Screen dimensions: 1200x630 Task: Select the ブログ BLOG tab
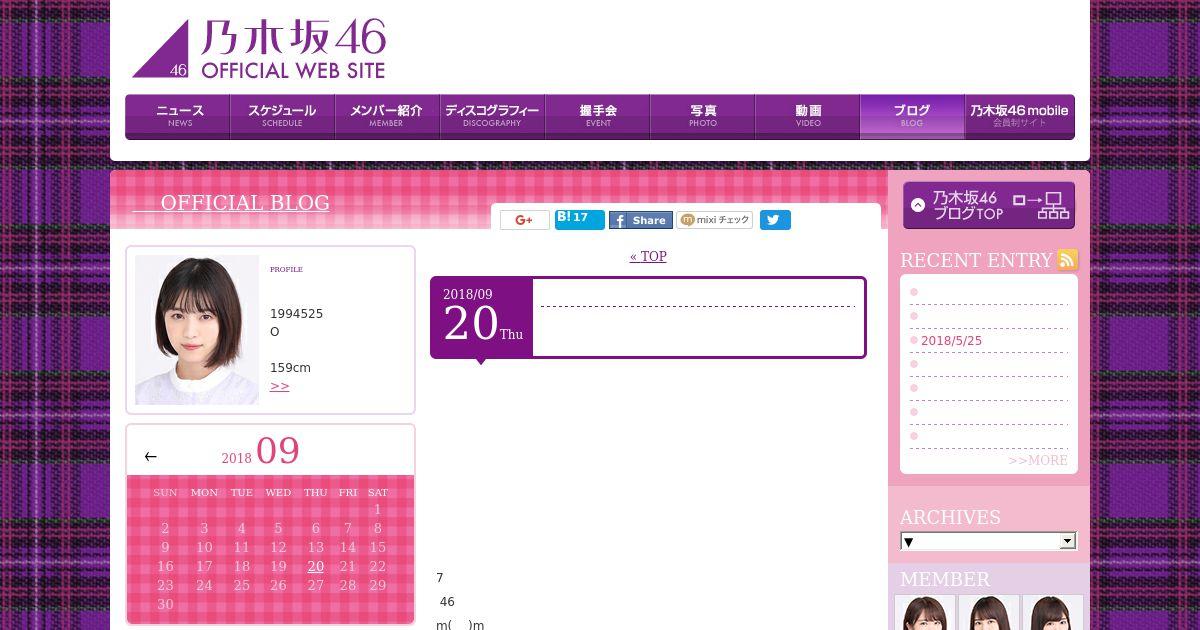pos(912,116)
